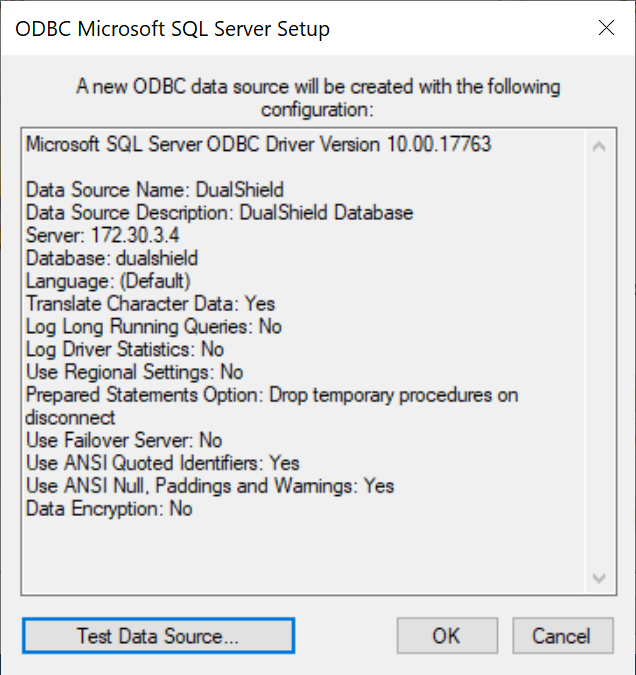Viewport: 636px width, 675px height.
Task: Click the Use Failover Server line
Action: [x=124, y=440]
